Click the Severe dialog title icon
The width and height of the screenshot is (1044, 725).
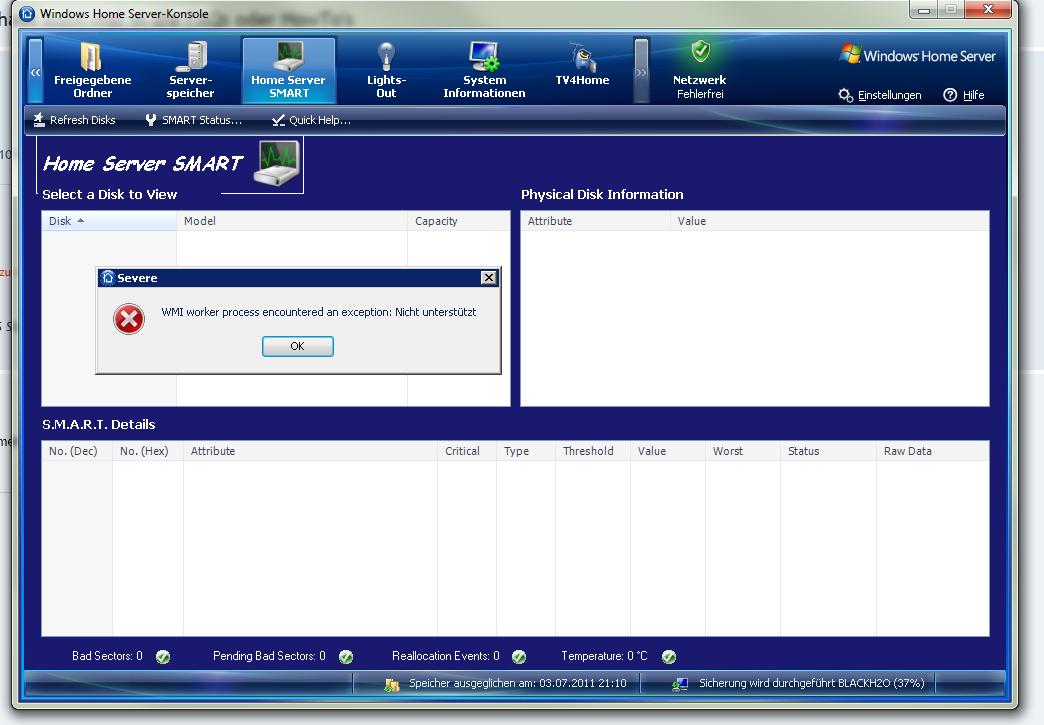click(108, 278)
